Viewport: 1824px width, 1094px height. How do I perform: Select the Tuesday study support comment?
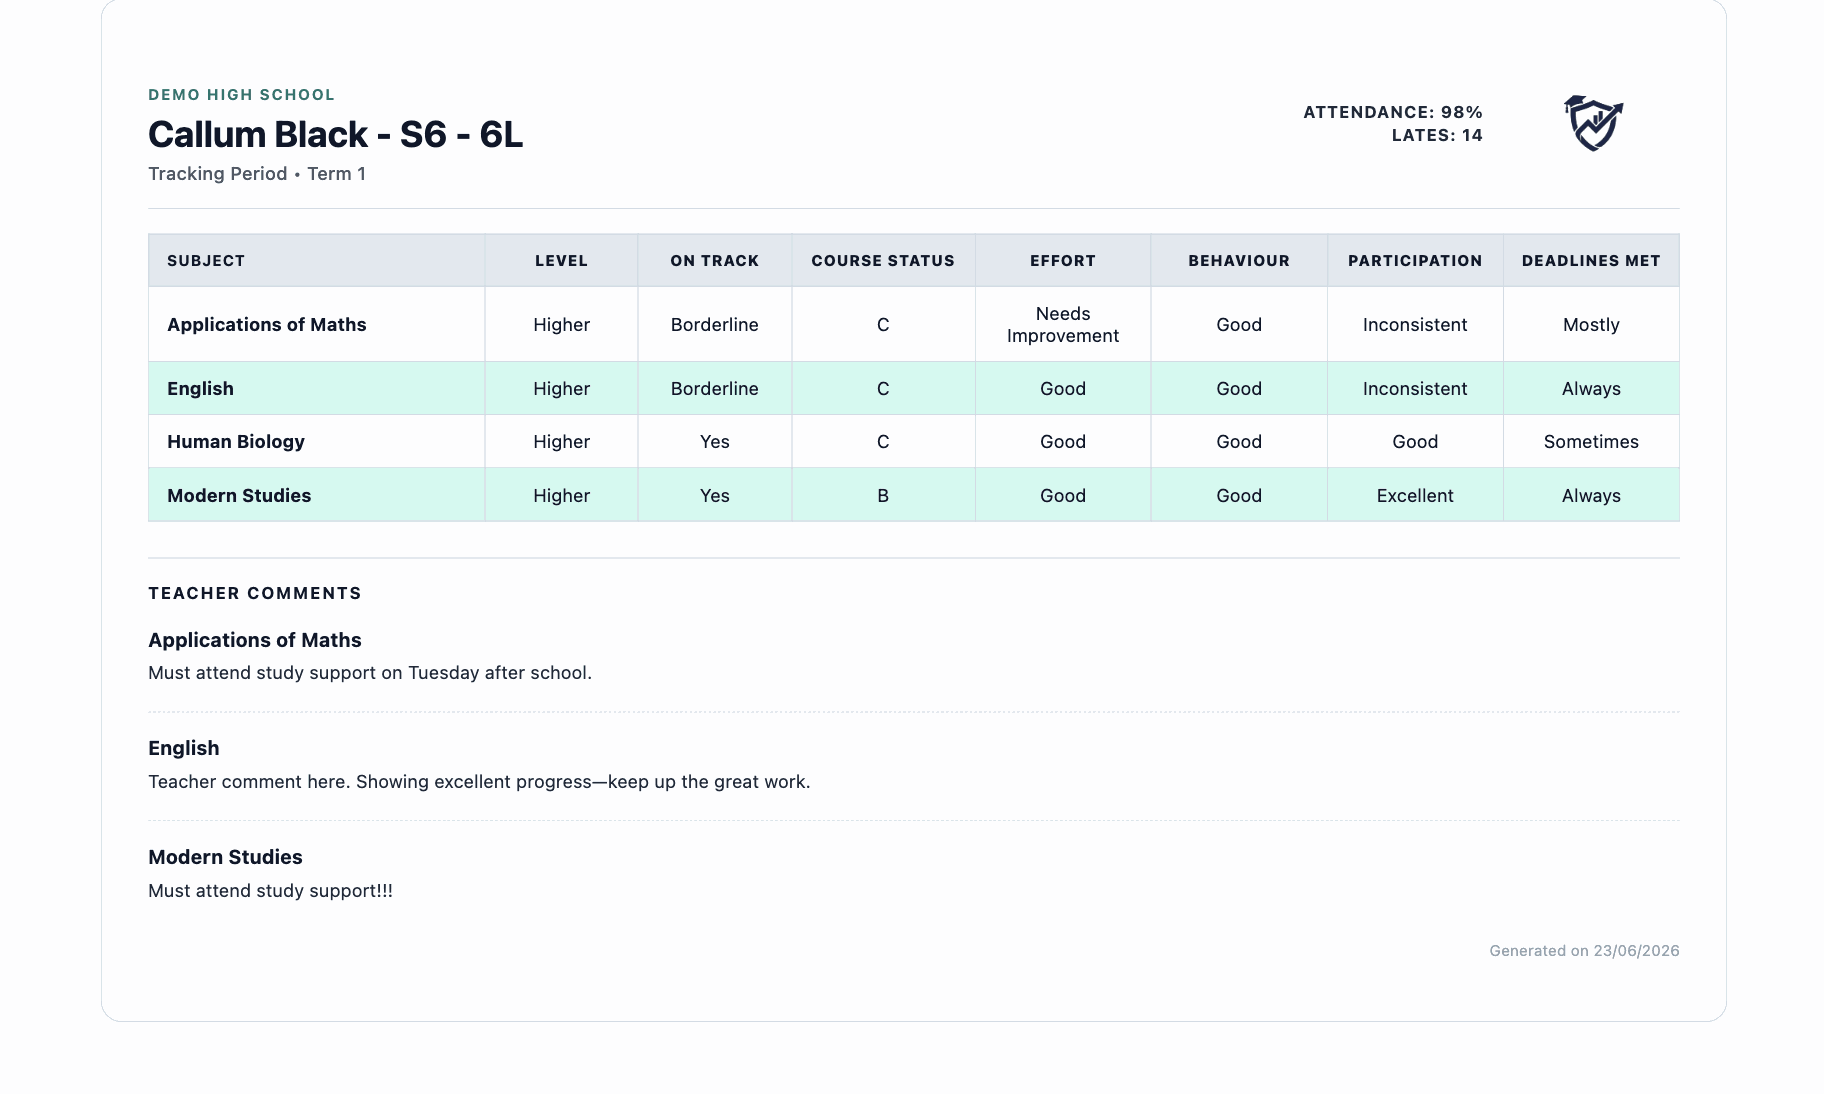pyautogui.click(x=370, y=673)
